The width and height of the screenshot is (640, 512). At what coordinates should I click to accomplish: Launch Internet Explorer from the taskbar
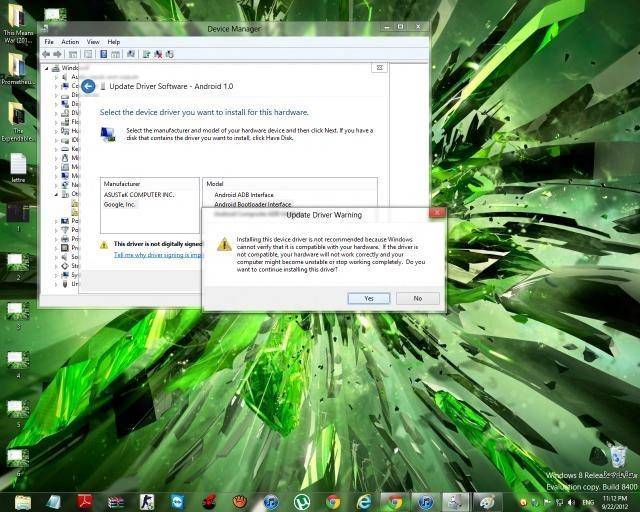coord(364,502)
